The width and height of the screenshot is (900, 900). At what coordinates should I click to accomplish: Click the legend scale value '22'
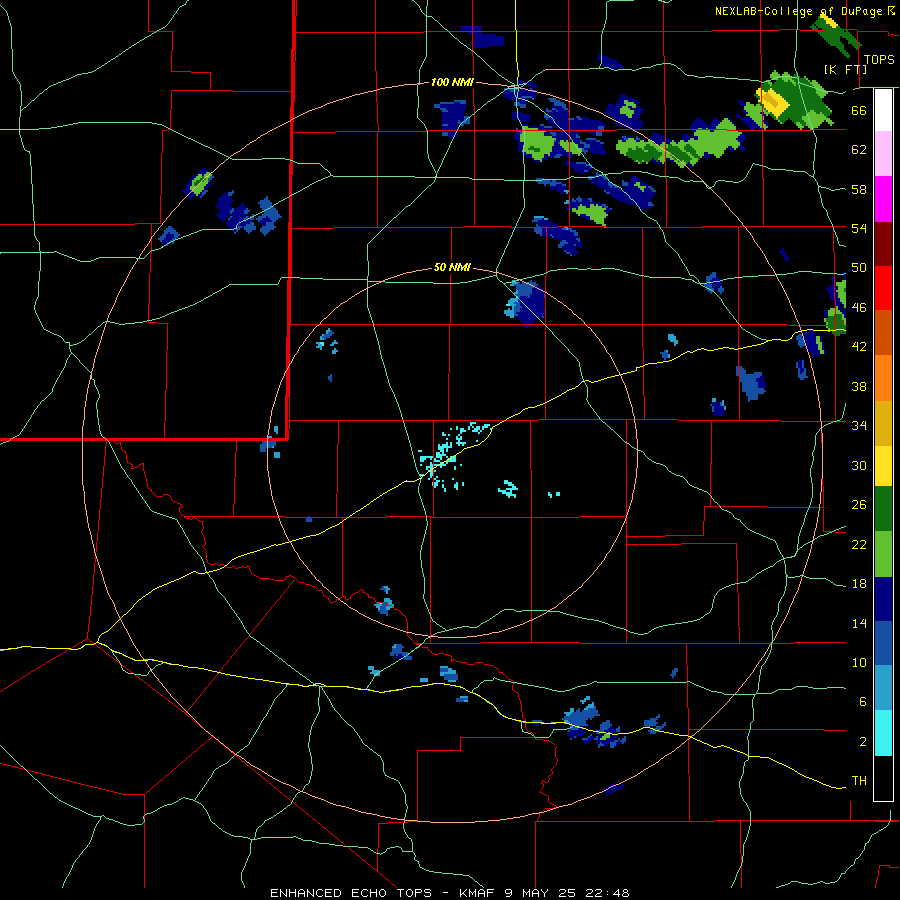click(859, 544)
